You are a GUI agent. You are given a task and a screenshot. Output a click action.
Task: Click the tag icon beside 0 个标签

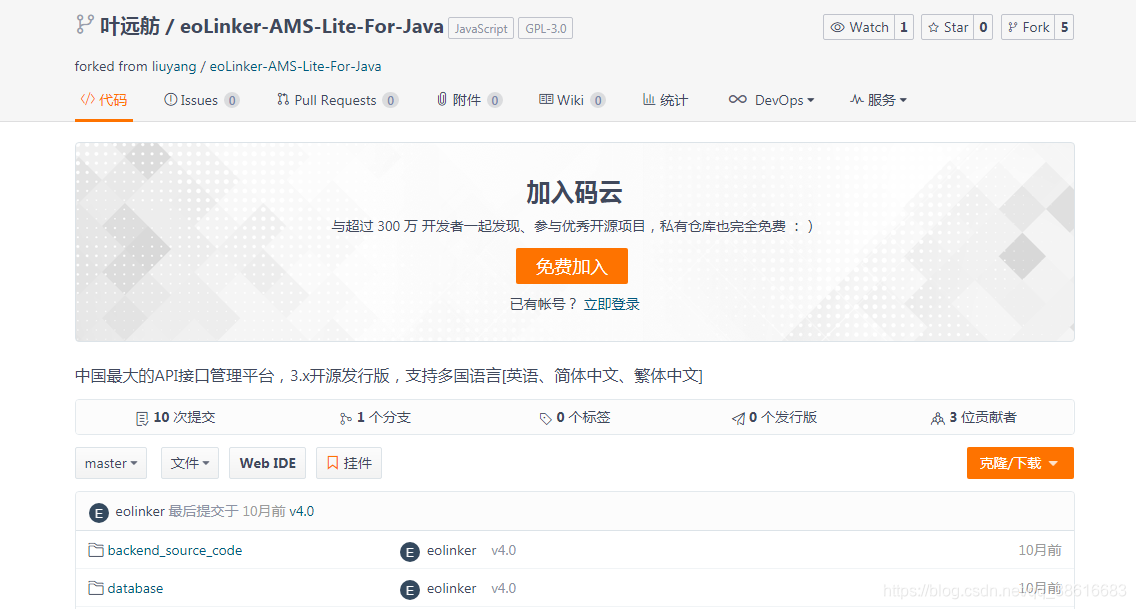coord(546,419)
